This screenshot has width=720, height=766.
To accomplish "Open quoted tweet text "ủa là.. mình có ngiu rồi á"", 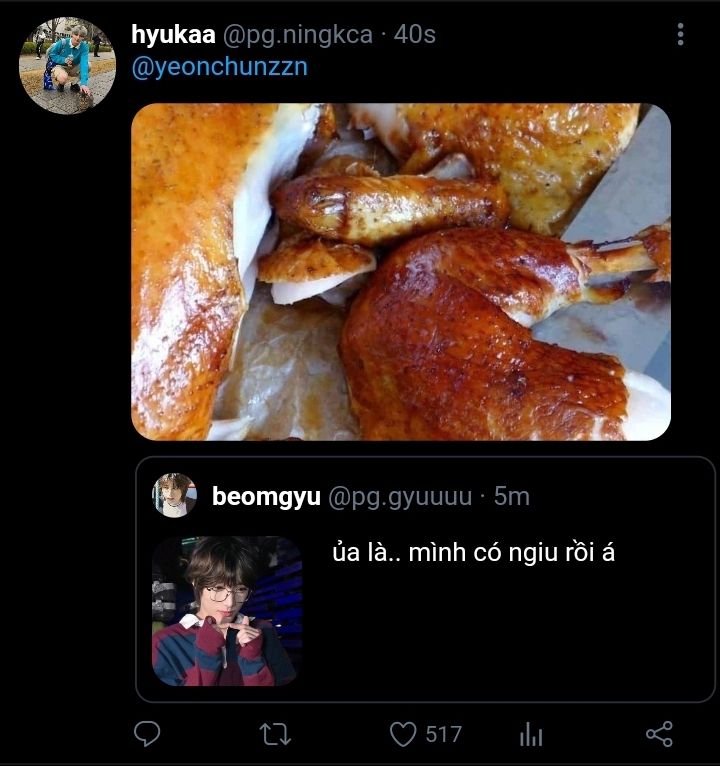I will pyautogui.click(x=473, y=552).
